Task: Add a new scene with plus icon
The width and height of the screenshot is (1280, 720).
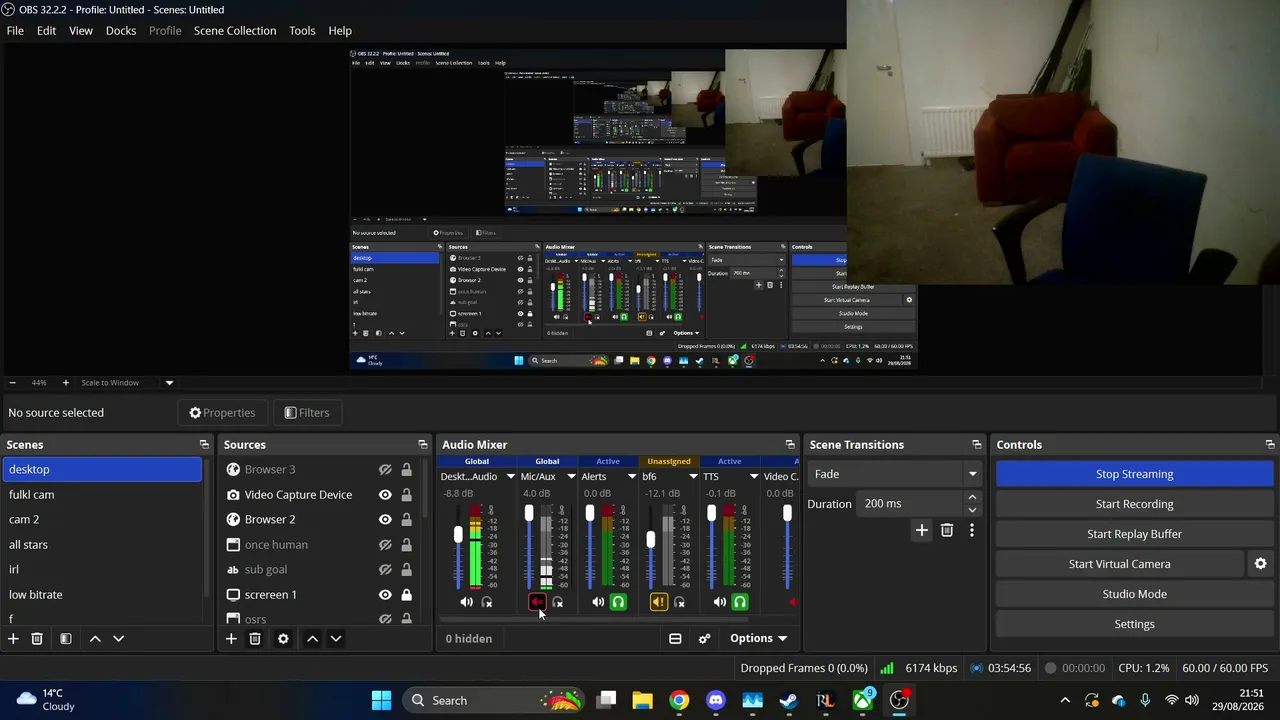Action: [13, 638]
